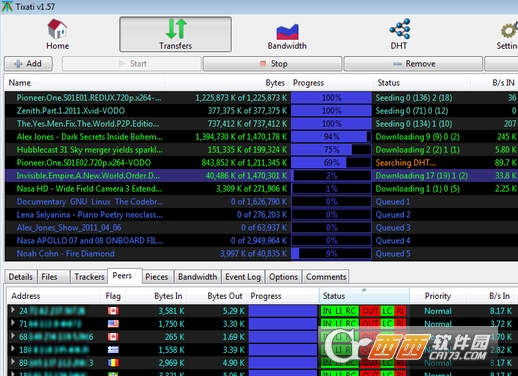The width and height of the screenshot is (518, 376).
Task: Sort peers by Bytes Out column
Action: tap(217, 296)
